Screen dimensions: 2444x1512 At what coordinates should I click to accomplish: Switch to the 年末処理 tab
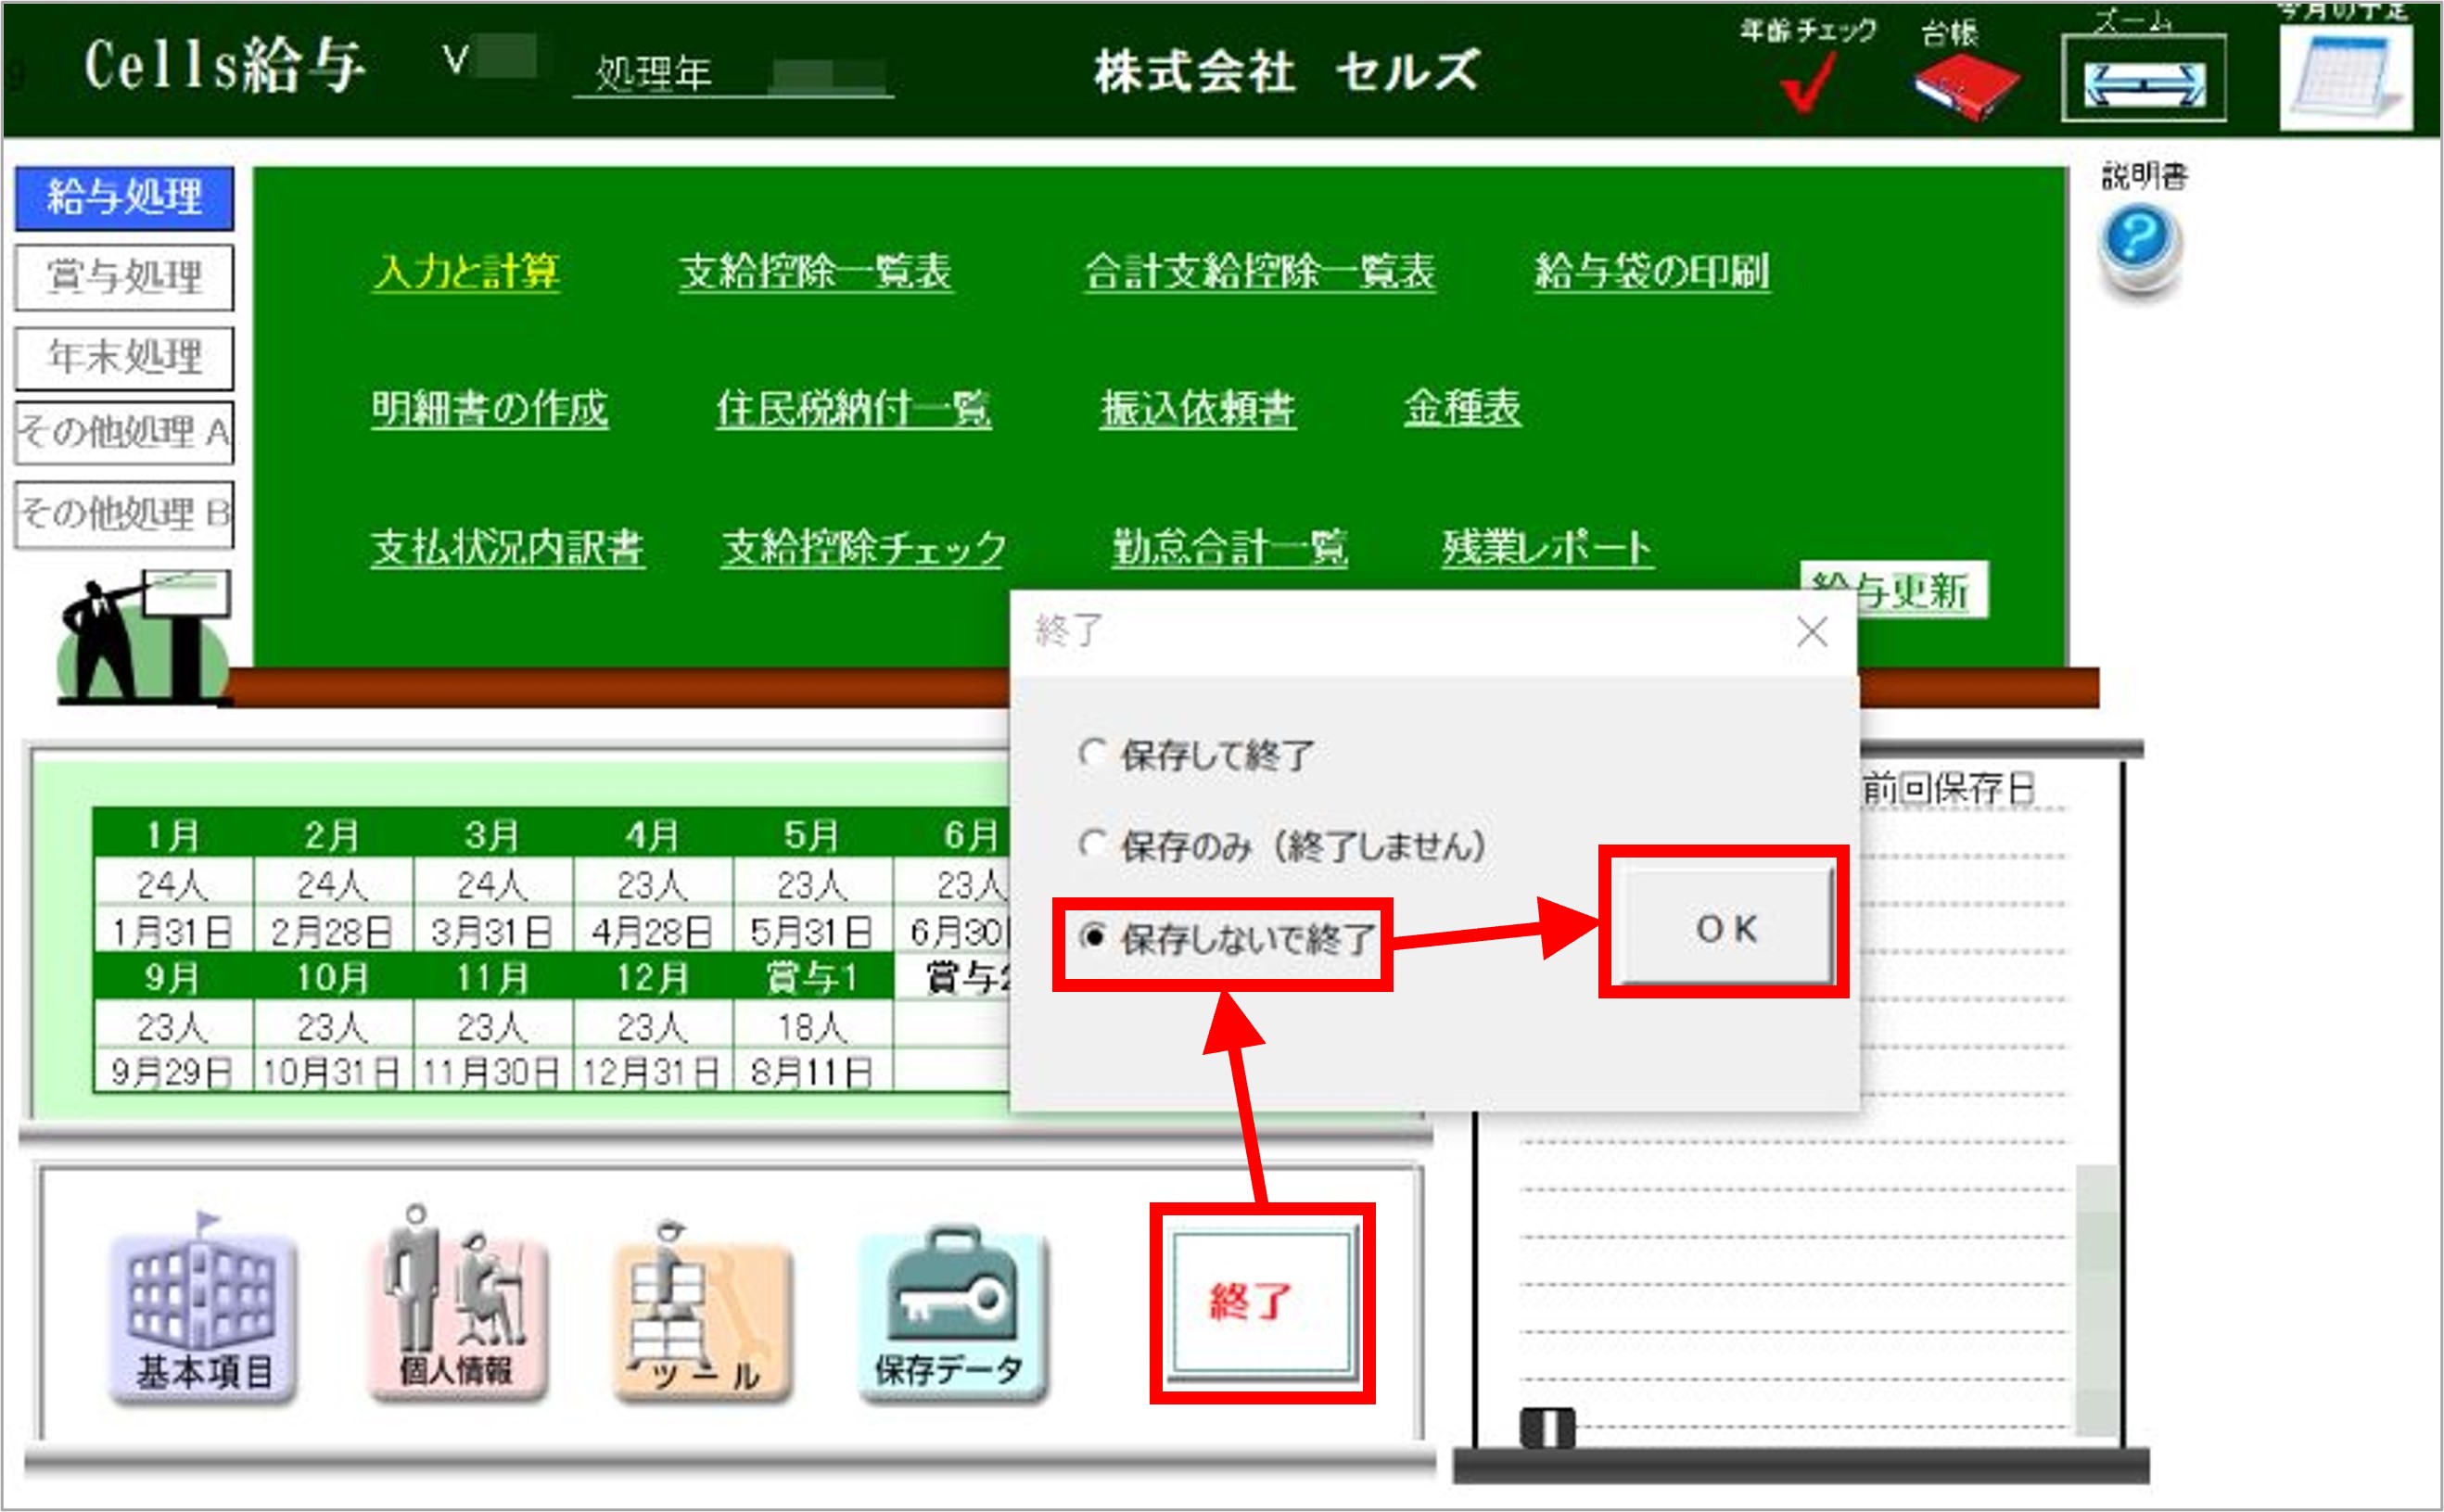click(124, 357)
